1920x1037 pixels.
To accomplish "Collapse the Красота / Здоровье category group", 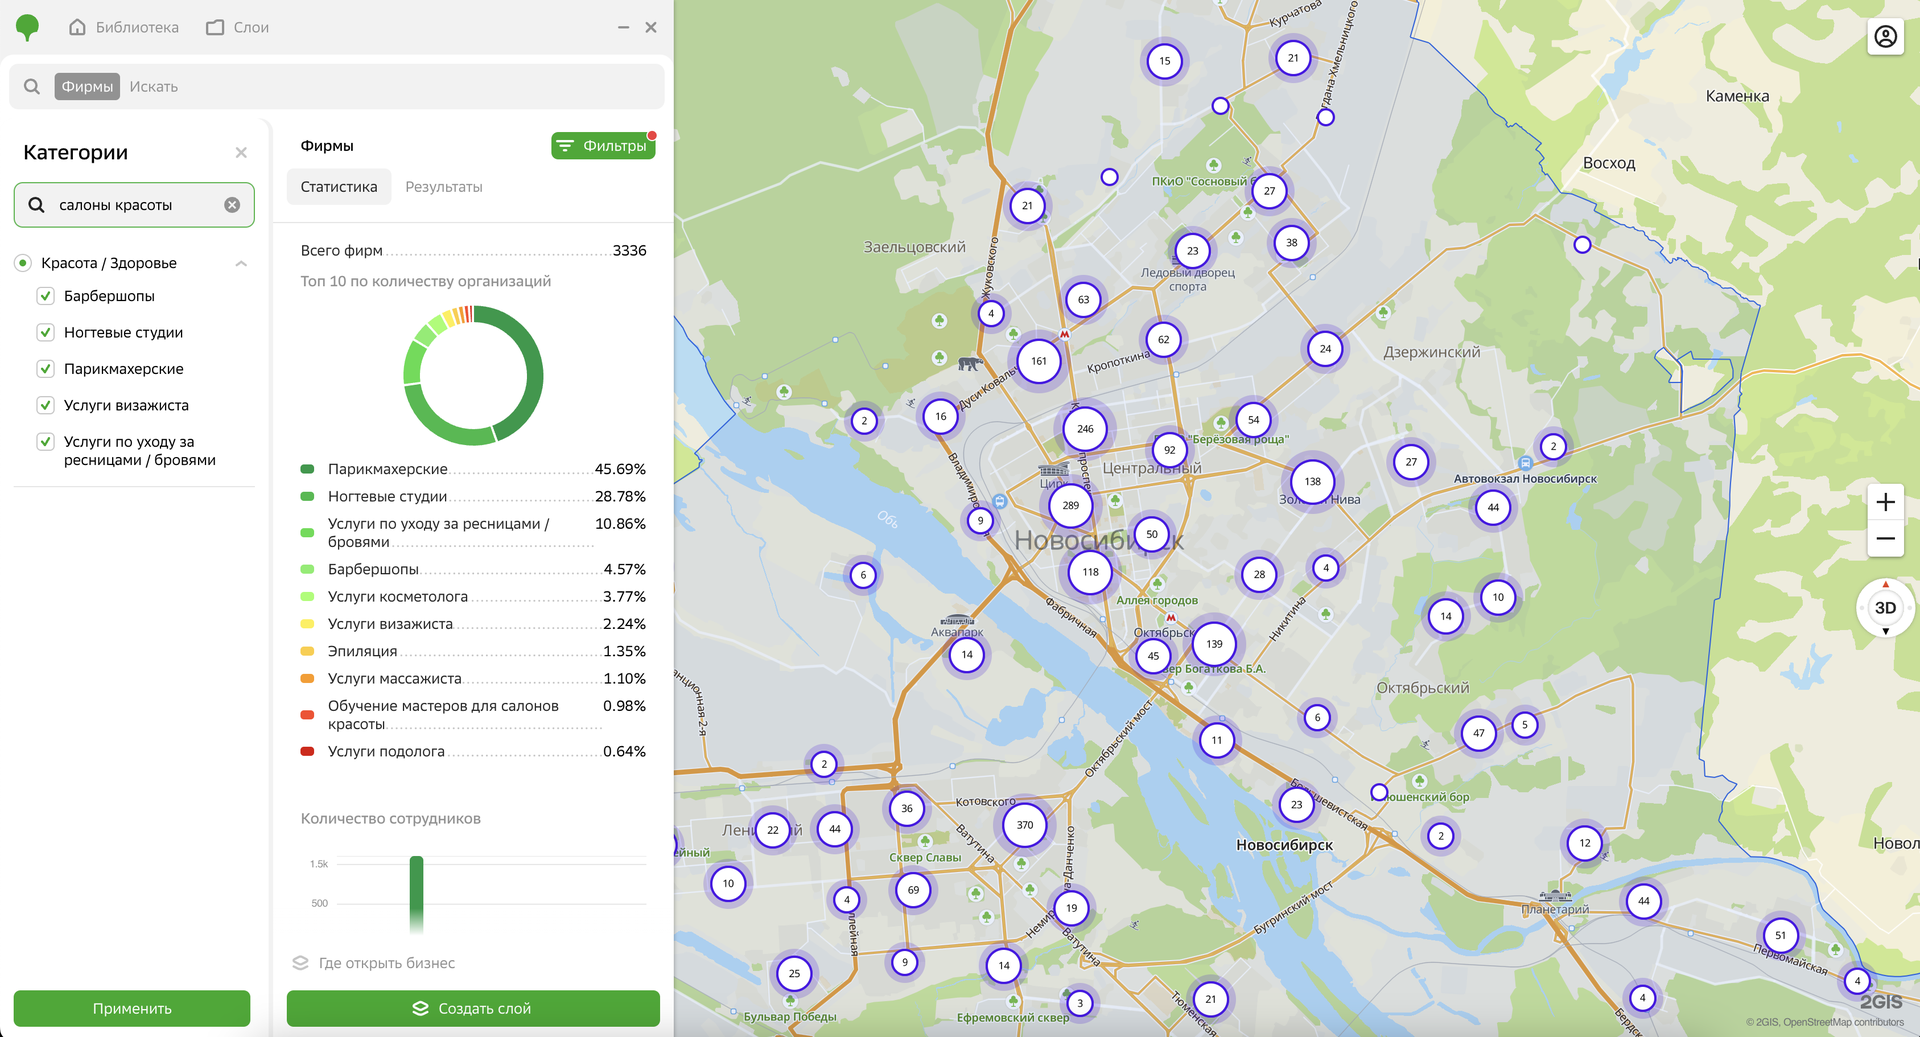I will click(x=241, y=263).
